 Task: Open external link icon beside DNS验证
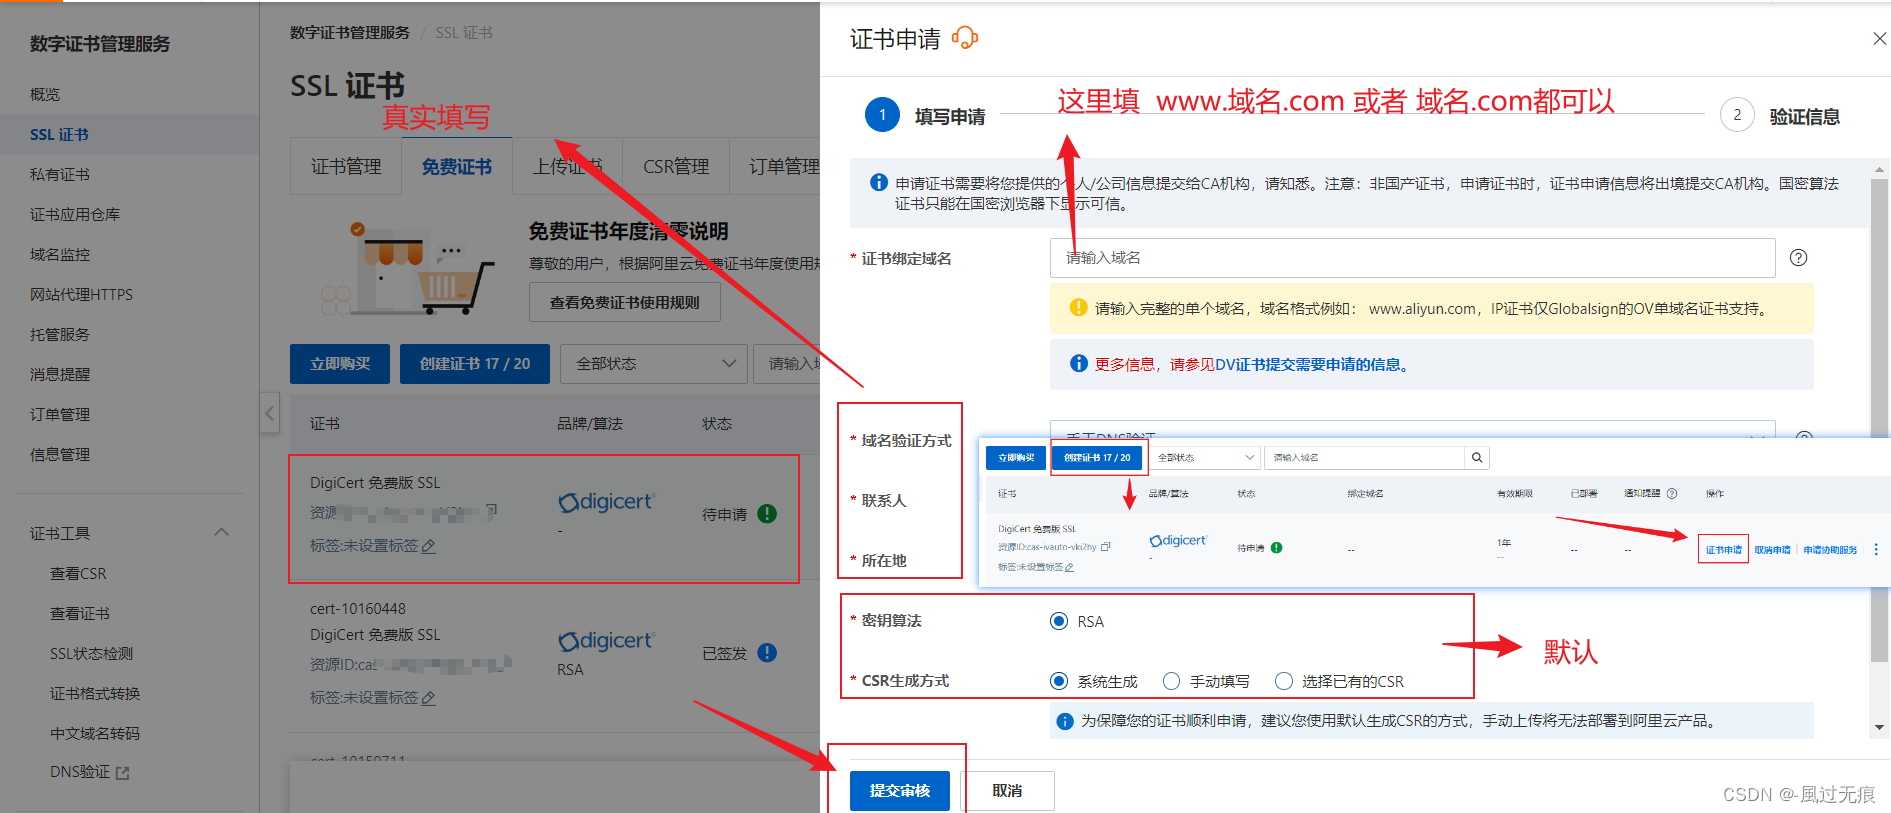[123, 773]
